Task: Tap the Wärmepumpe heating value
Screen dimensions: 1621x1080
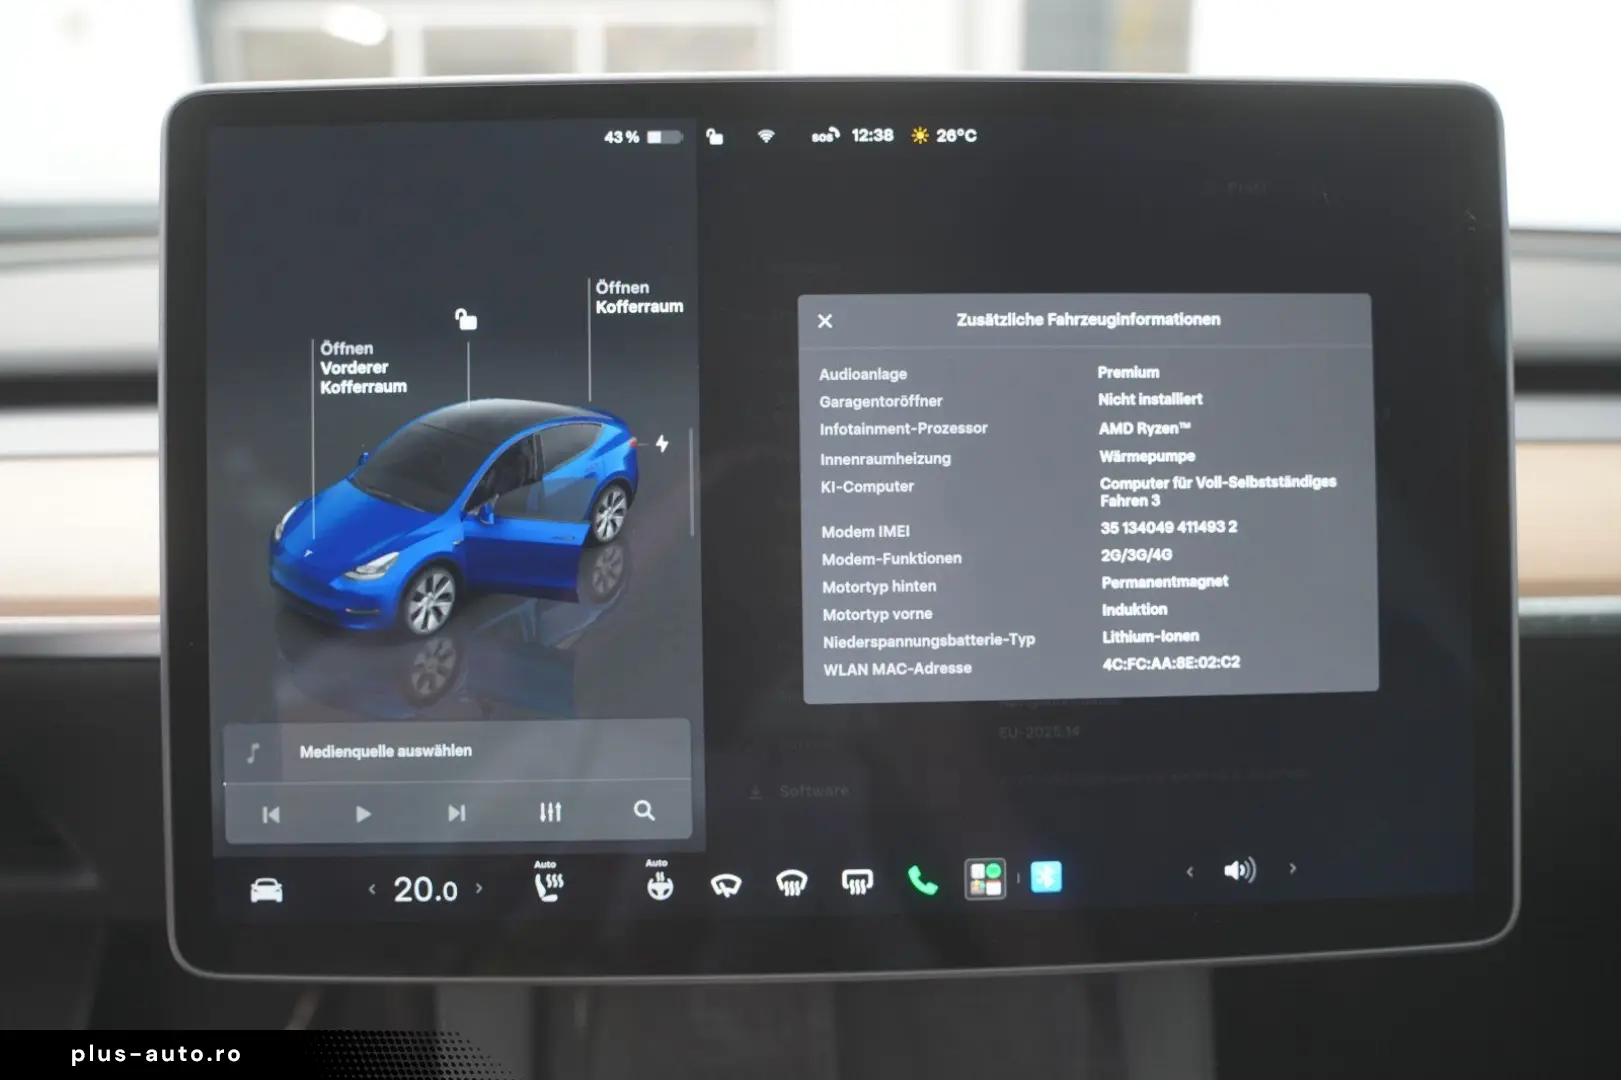Action: [1147, 456]
